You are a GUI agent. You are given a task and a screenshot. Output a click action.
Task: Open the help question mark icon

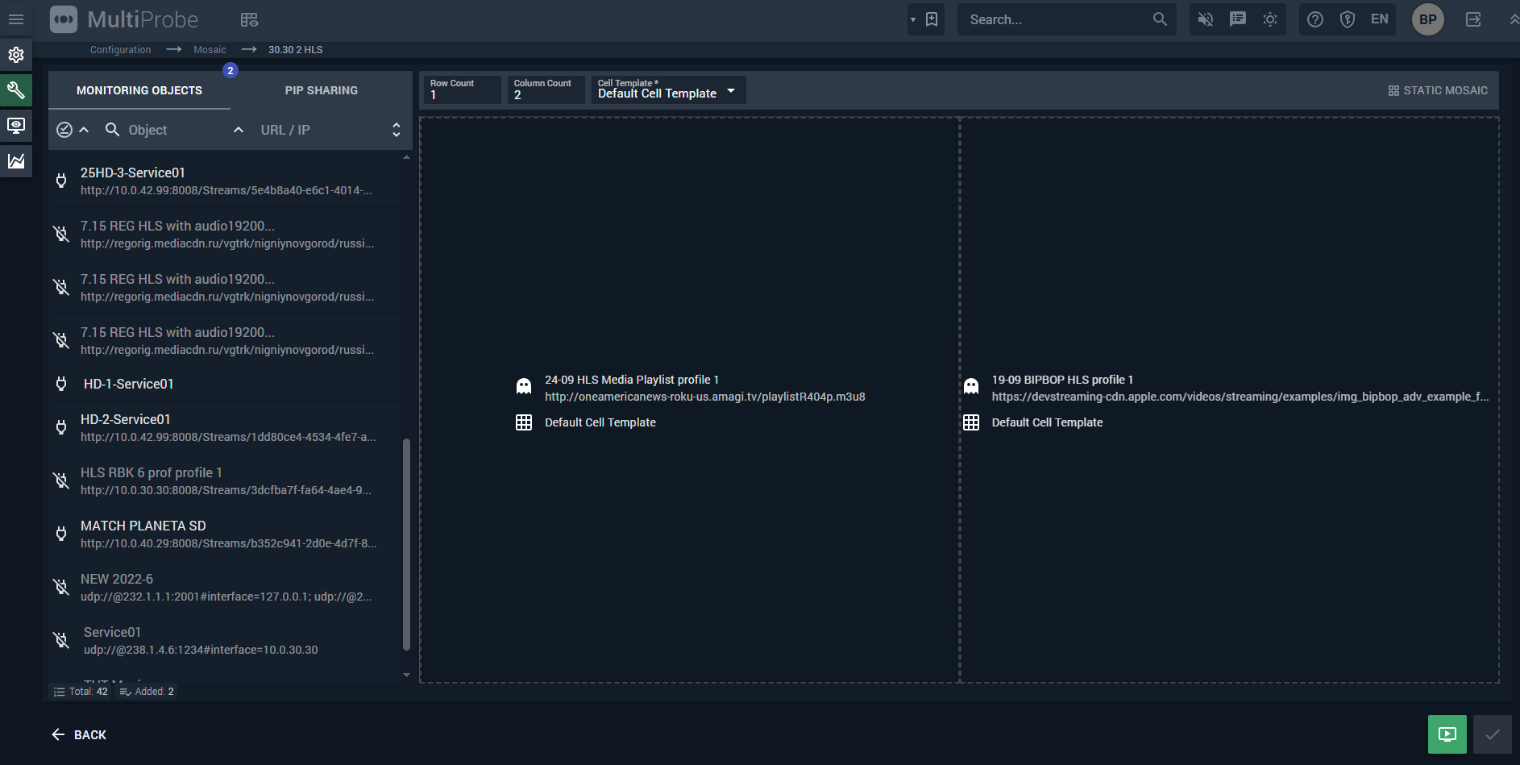click(x=1316, y=19)
